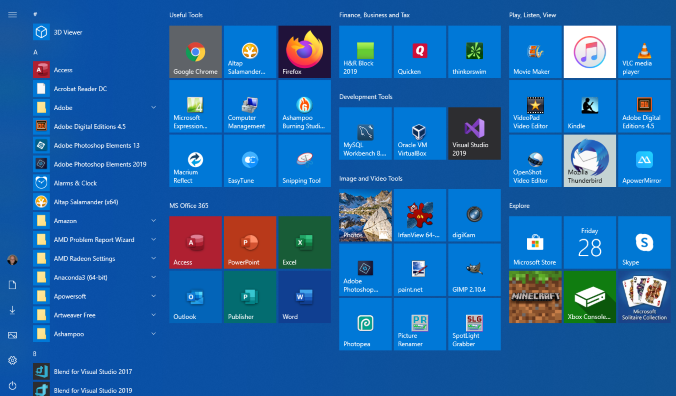Start Mozilla Thunderbird tile
Viewport: 676px width, 396px height.
pos(590,161)
